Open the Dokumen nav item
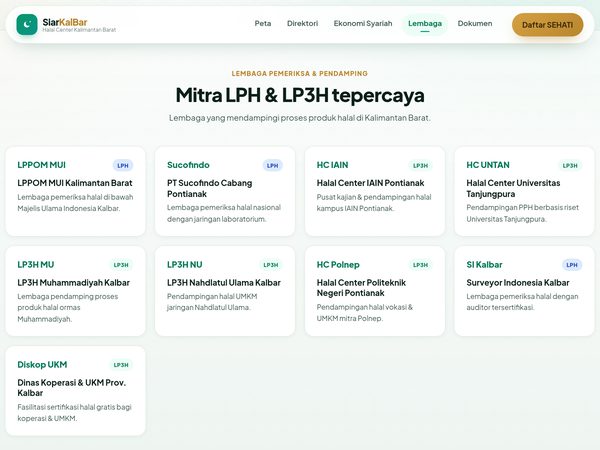The height and width of the screenshot is (450, 600). (x=475, y=23)
